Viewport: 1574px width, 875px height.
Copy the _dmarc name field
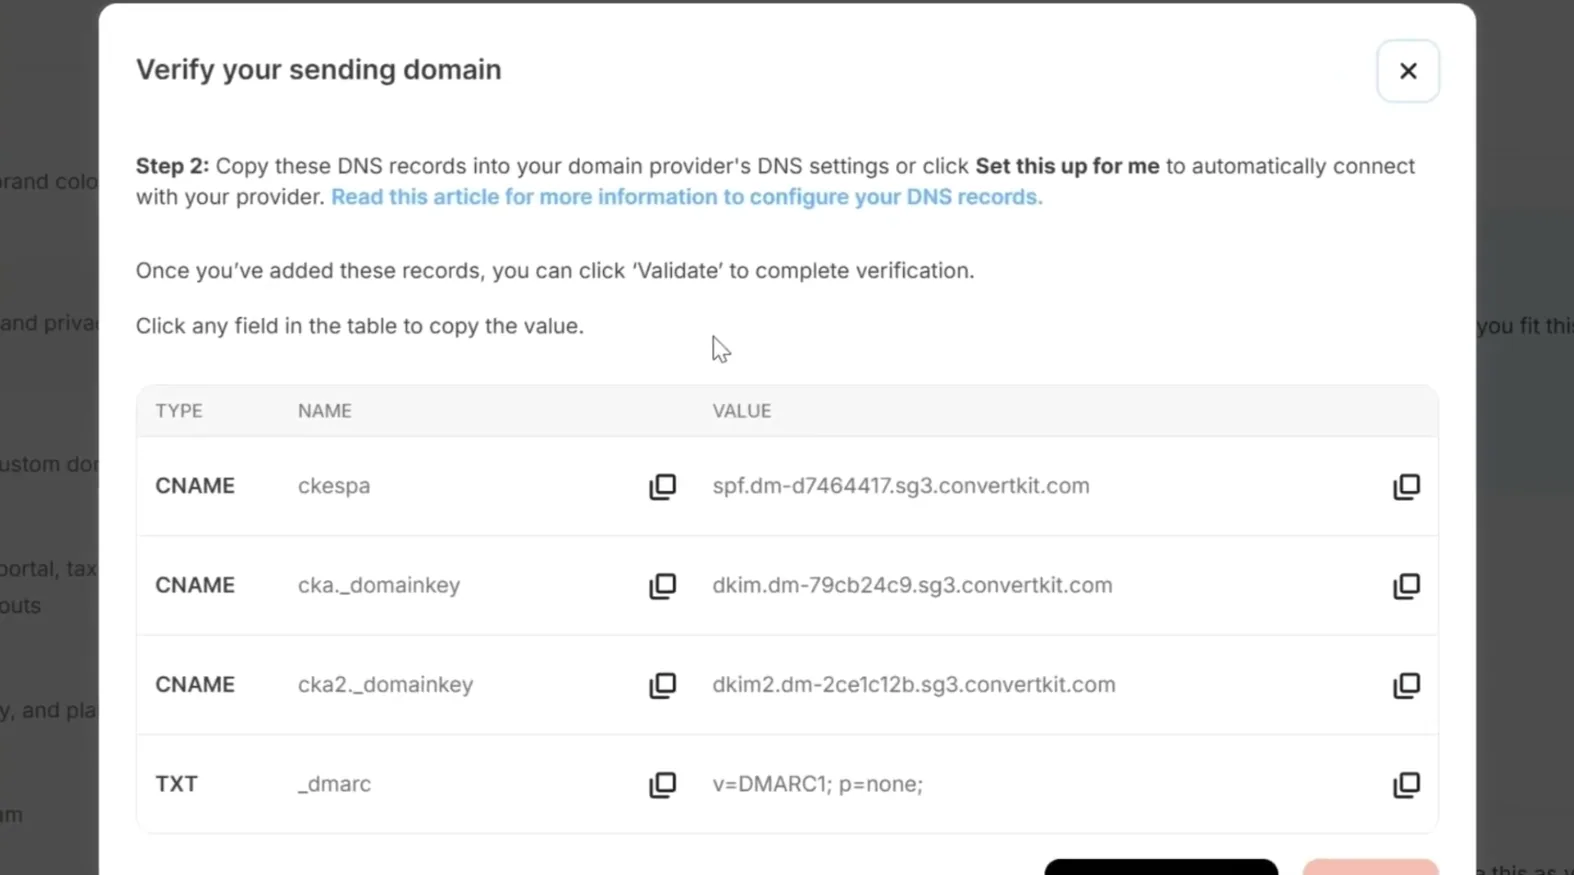[662, 784]
